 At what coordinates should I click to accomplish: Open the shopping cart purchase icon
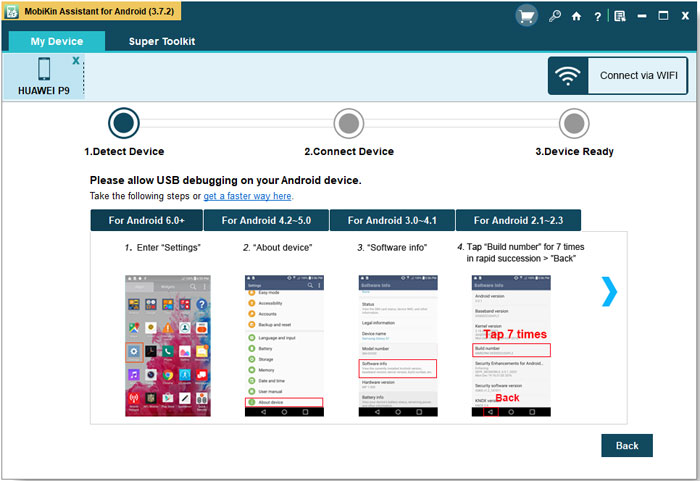pyautogui.click(x=526, y=17)
